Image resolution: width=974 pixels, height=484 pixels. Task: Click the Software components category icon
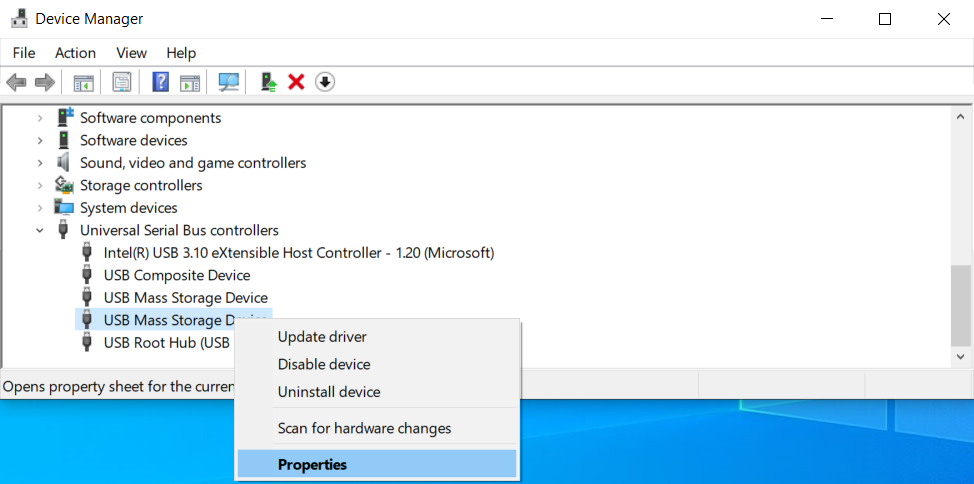(64, 117)
